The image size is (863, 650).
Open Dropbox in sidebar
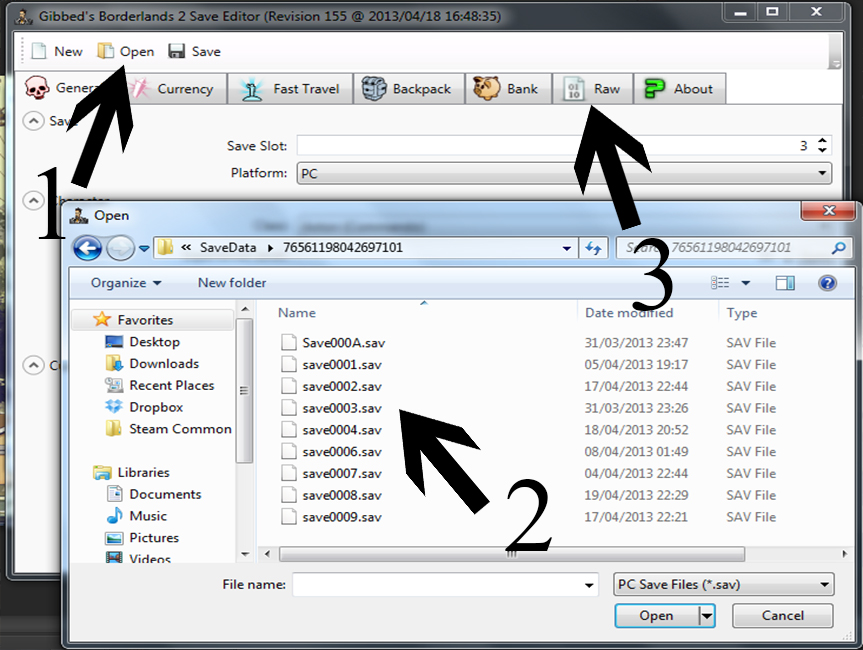(x=156, y=407)
